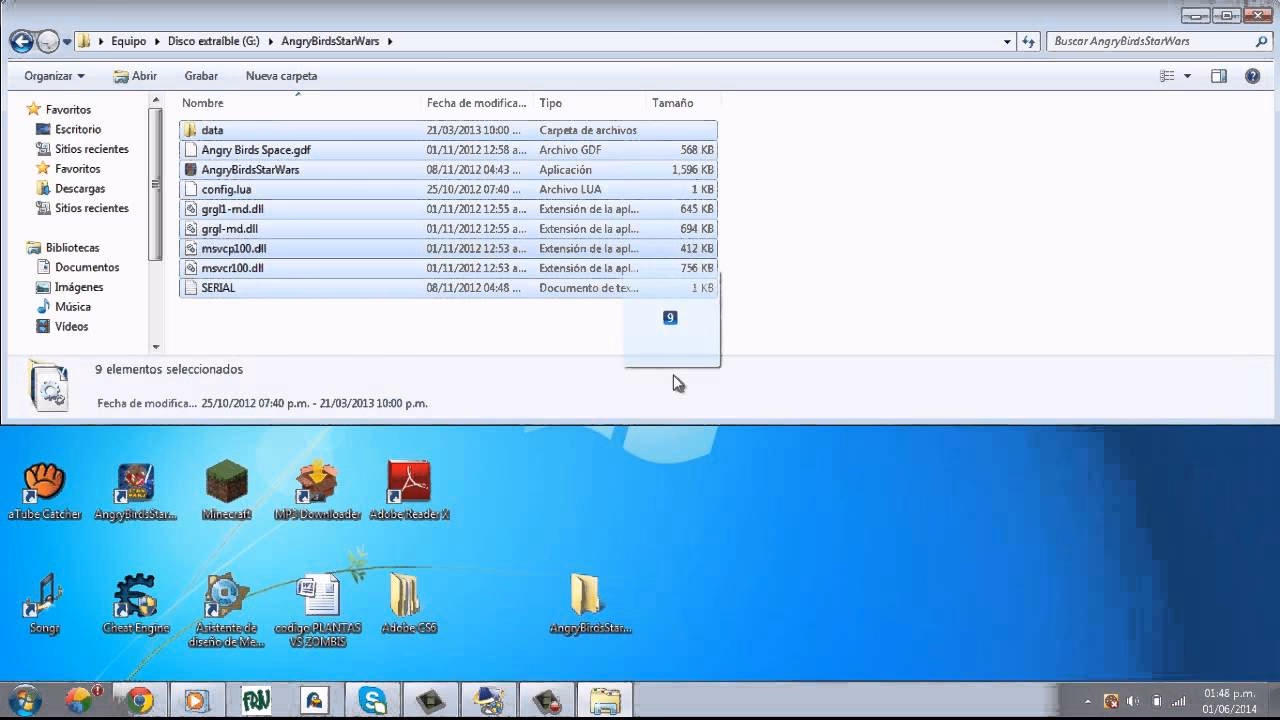
Task: Launch the AngryBirdsStarWars desktop shortcut with bird icon
Action: (x=135, y=490)
